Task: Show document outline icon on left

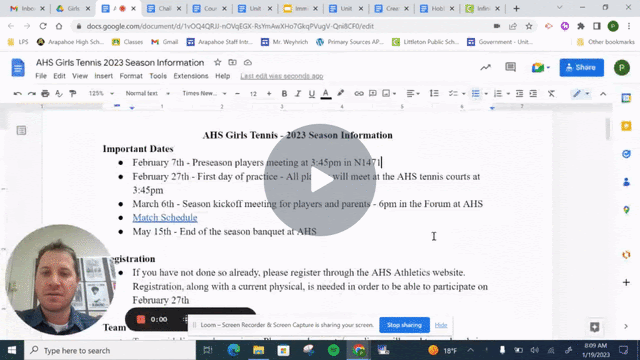Action: click(x=21, y=131)
